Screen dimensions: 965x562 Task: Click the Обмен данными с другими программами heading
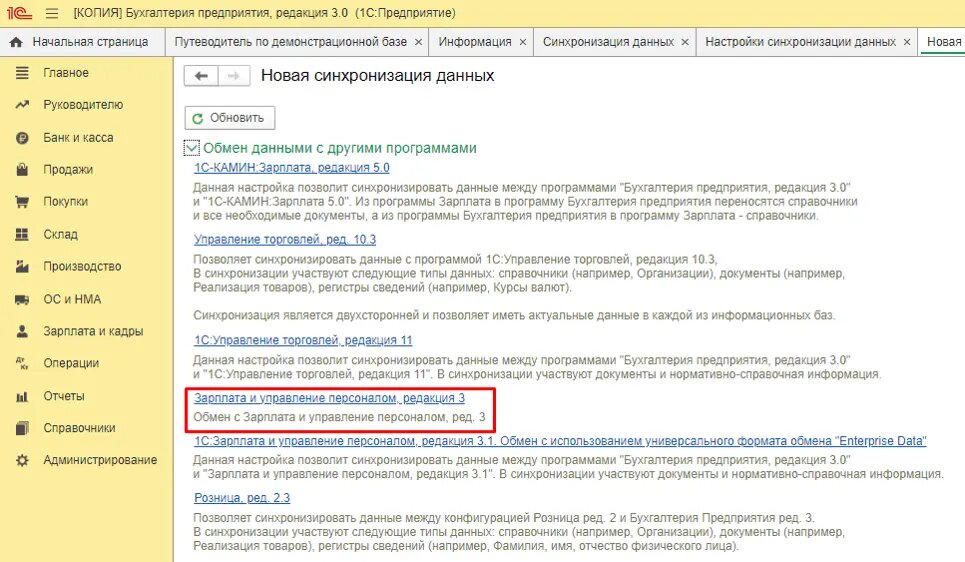click(x=340, y=148)
